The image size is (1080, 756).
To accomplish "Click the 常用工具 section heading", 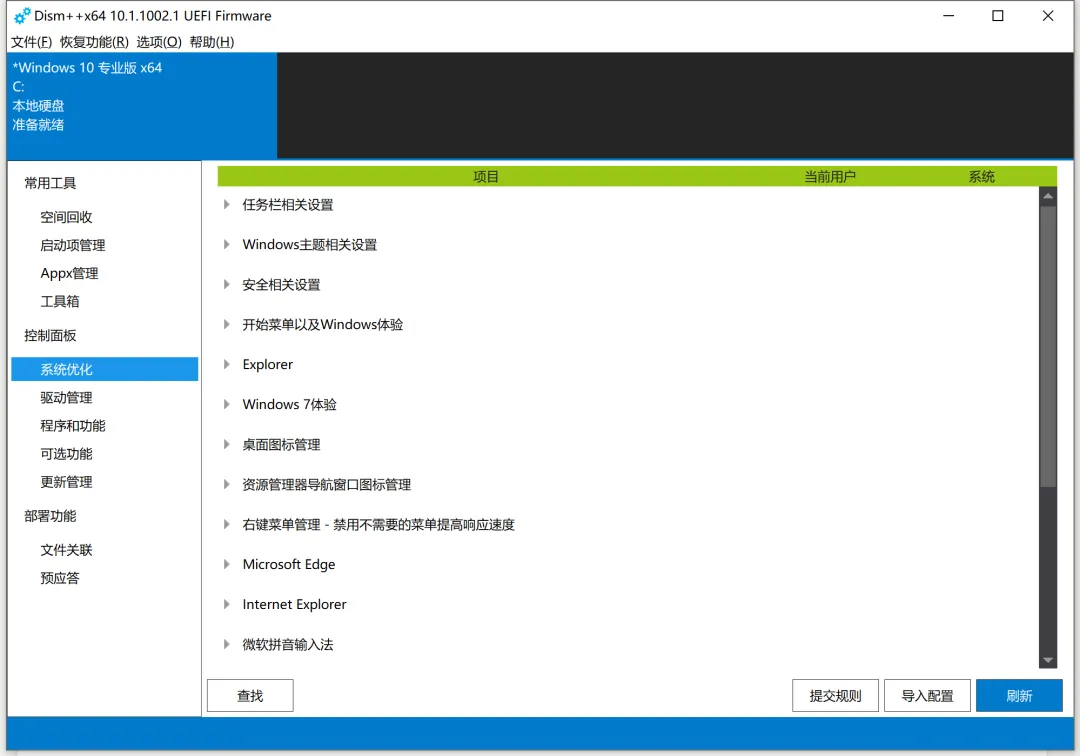I will click(x=50, y=183).
